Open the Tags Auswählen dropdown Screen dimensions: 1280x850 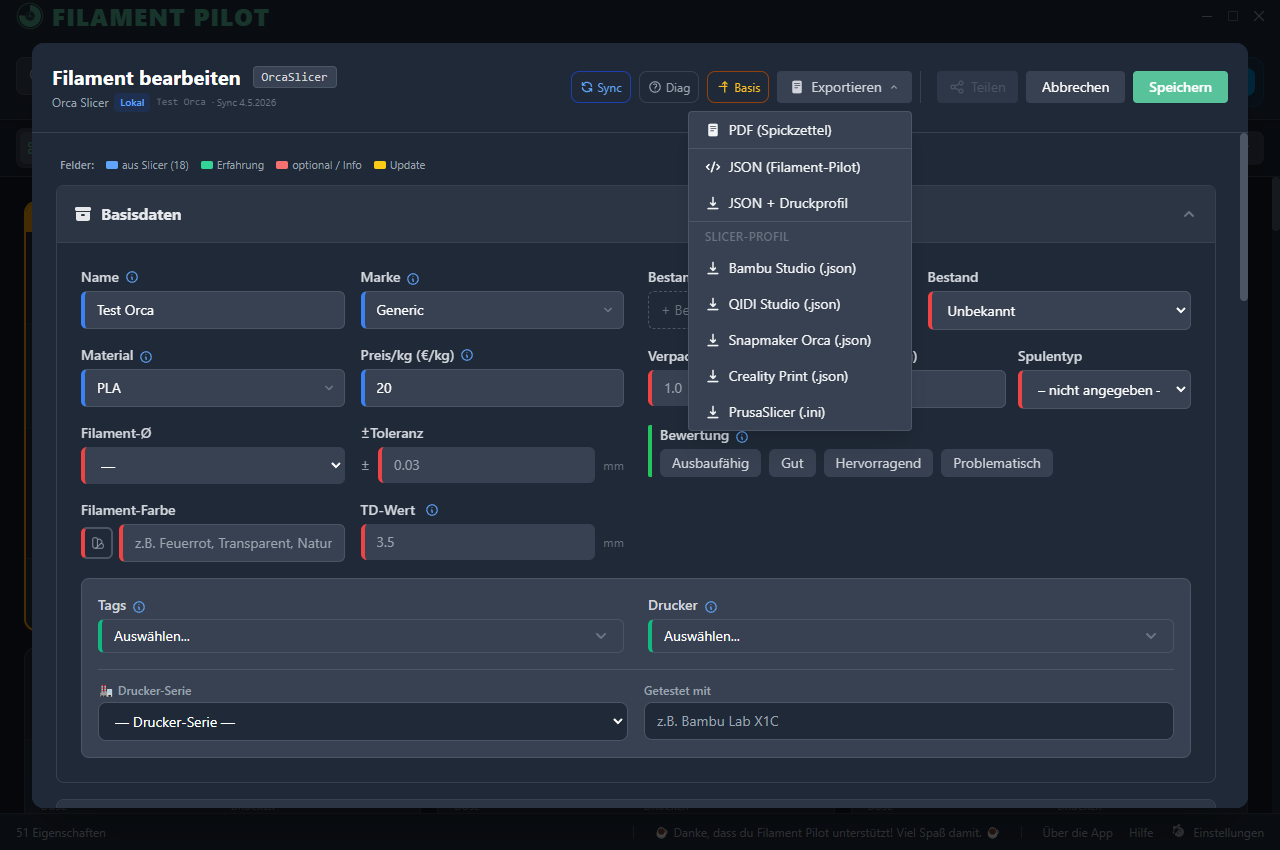[361, 636]
